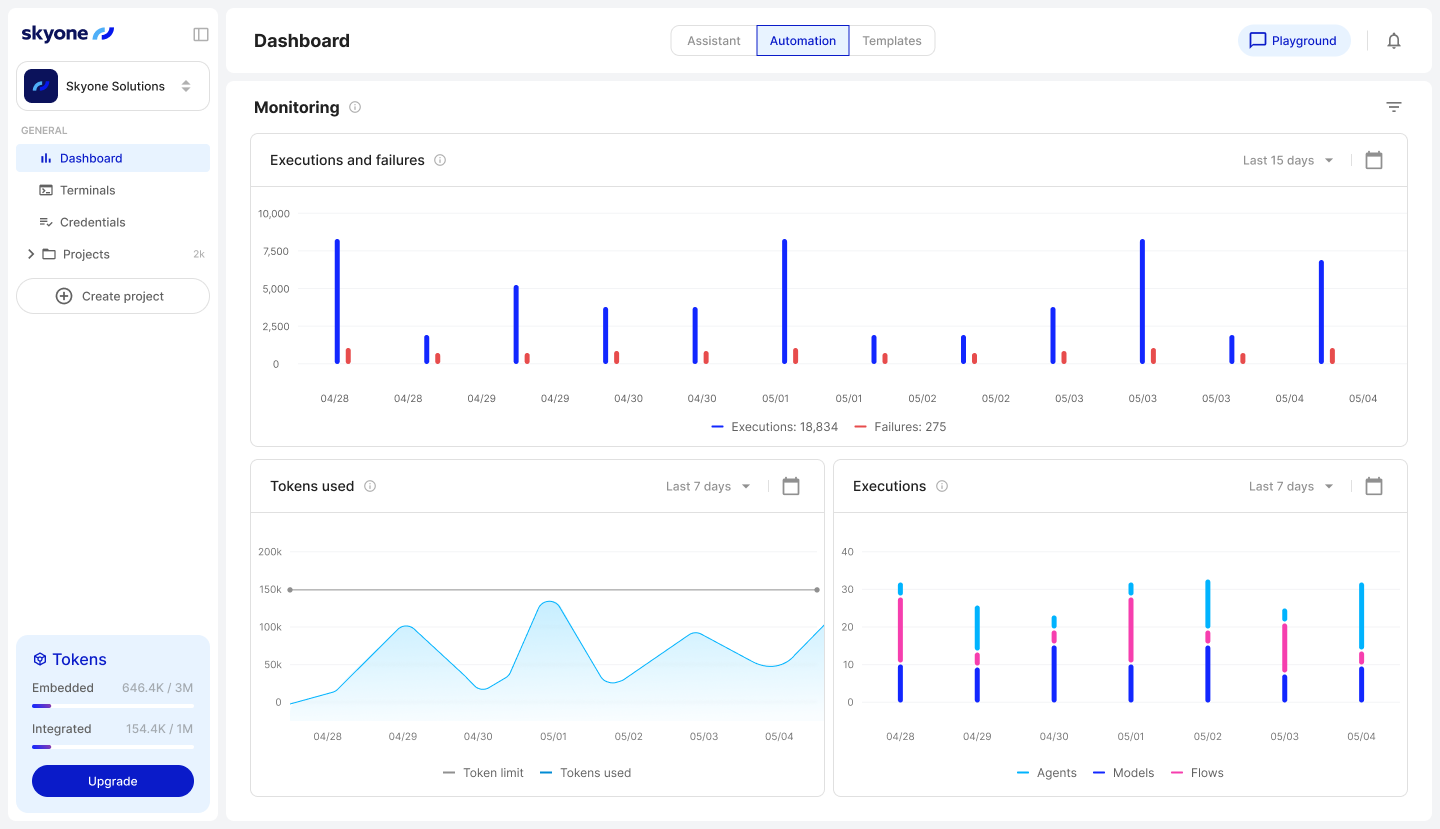Click info icon next to Tokens used
1440x829 pixels.
point(370,486)
